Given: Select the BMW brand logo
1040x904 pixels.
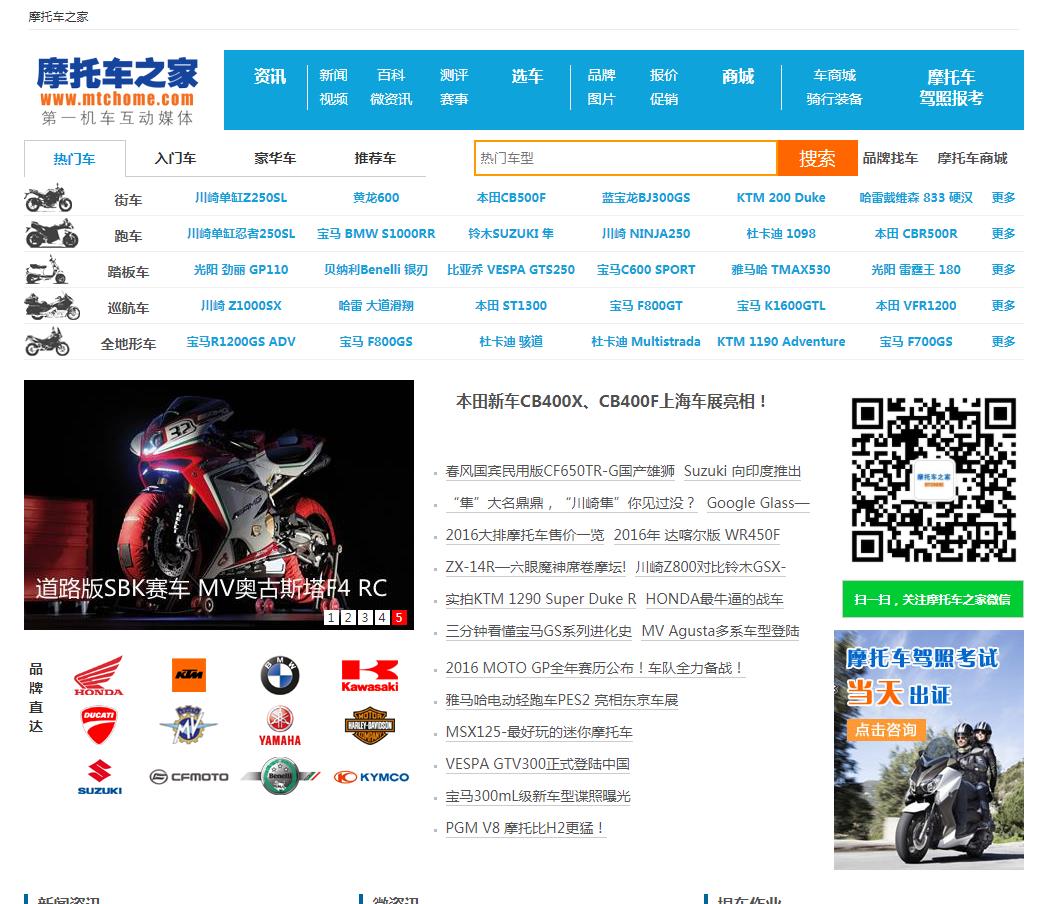Looking at the screenshot, I should (280, 675).
